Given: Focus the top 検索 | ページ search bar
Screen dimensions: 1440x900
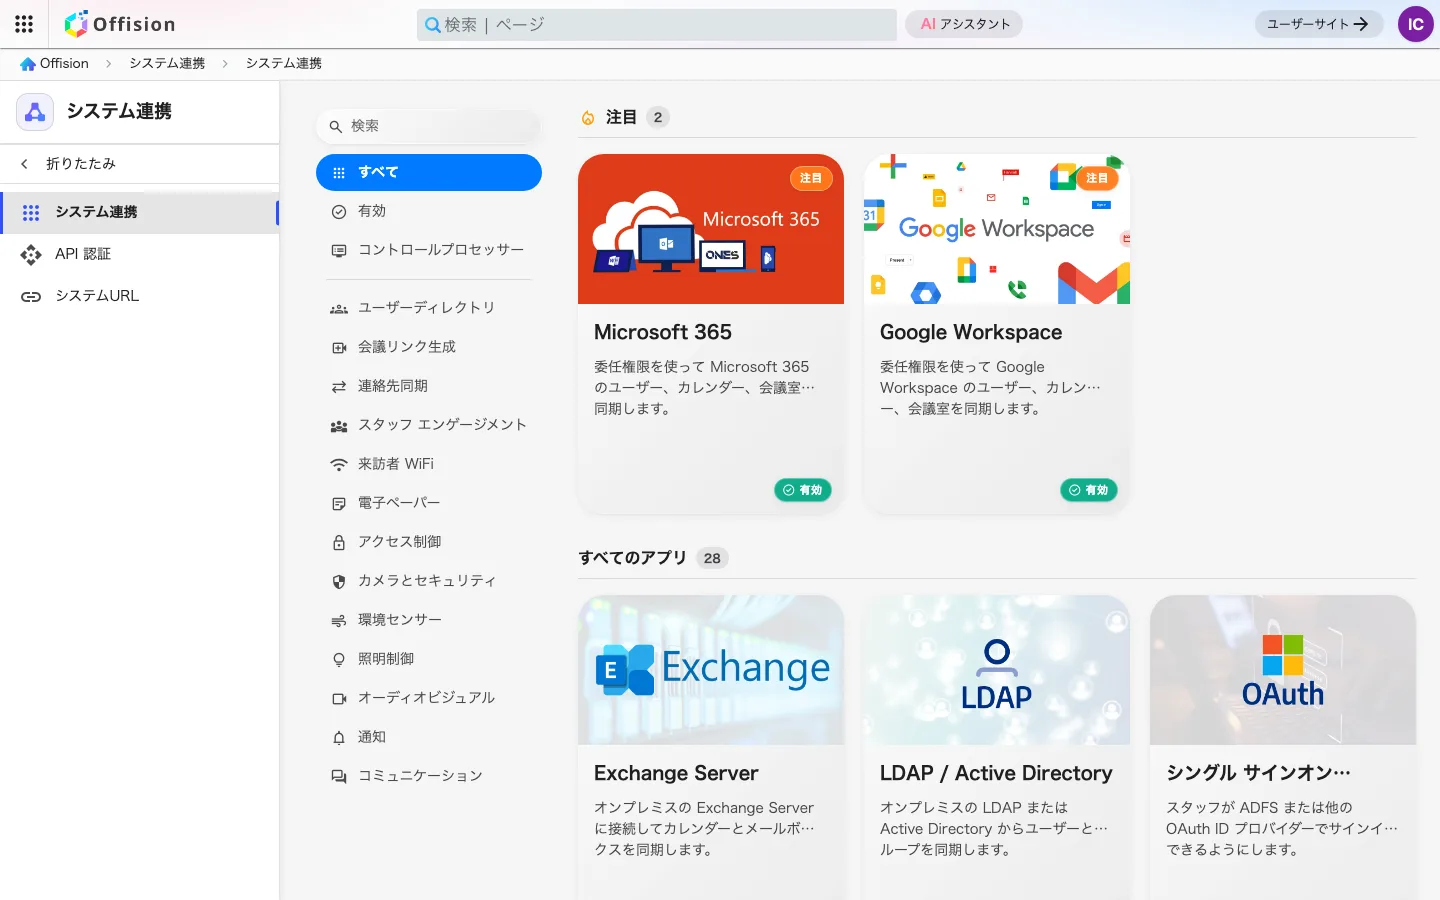Looking at the screenshot, I should pos(657,25).
